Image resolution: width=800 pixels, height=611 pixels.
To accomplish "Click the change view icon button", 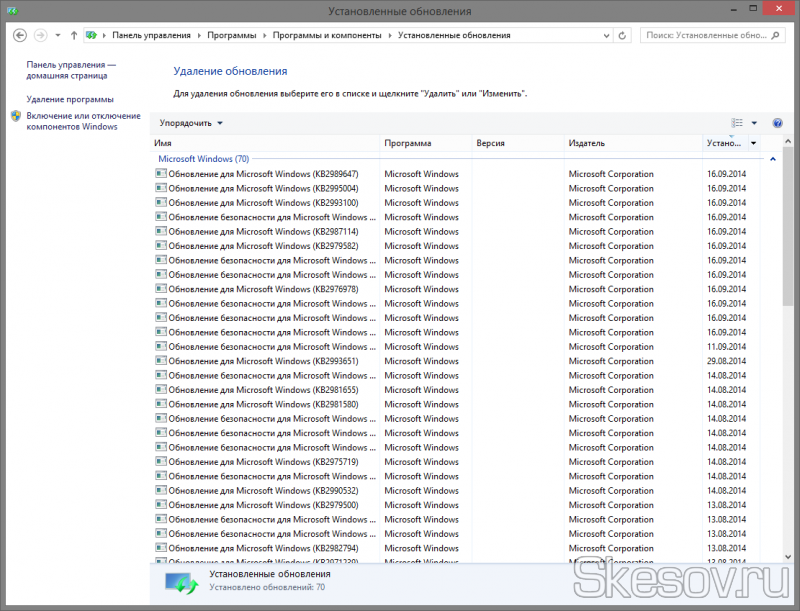I will [738, 123].
